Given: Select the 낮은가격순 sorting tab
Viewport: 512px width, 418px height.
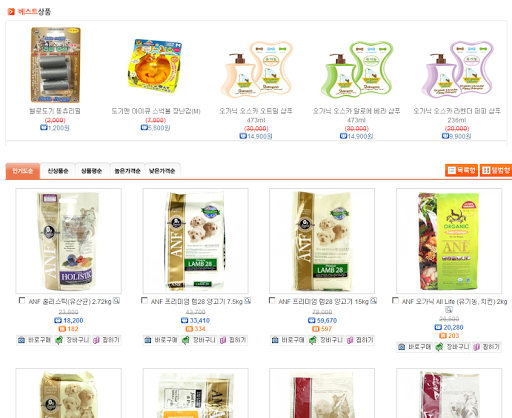Looking at the screenshot, I should click(x=162, y=171).
